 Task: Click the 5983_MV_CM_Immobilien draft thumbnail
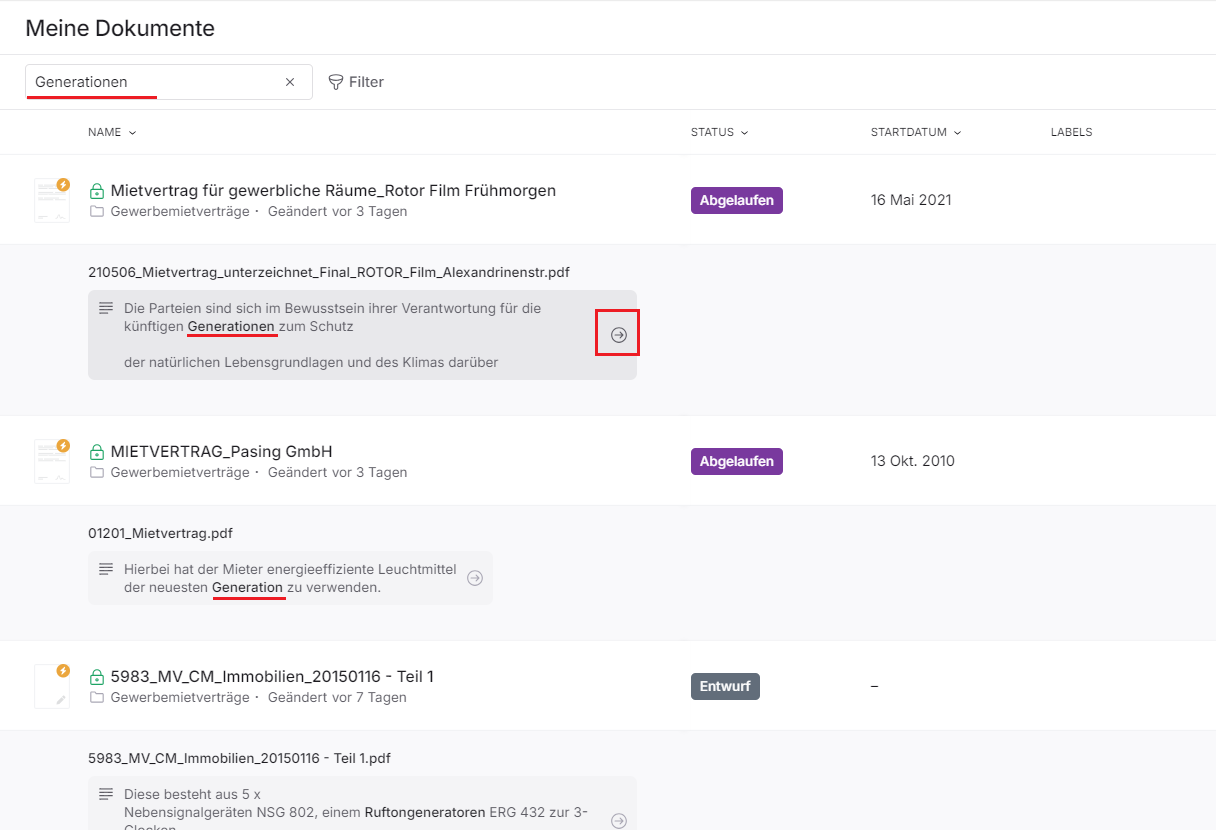click(x=52, y=686)
